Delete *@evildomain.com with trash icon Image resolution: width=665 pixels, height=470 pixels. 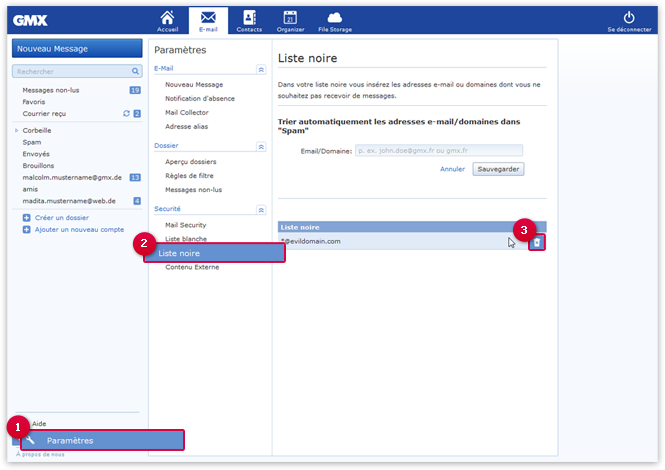pos(537,242)
